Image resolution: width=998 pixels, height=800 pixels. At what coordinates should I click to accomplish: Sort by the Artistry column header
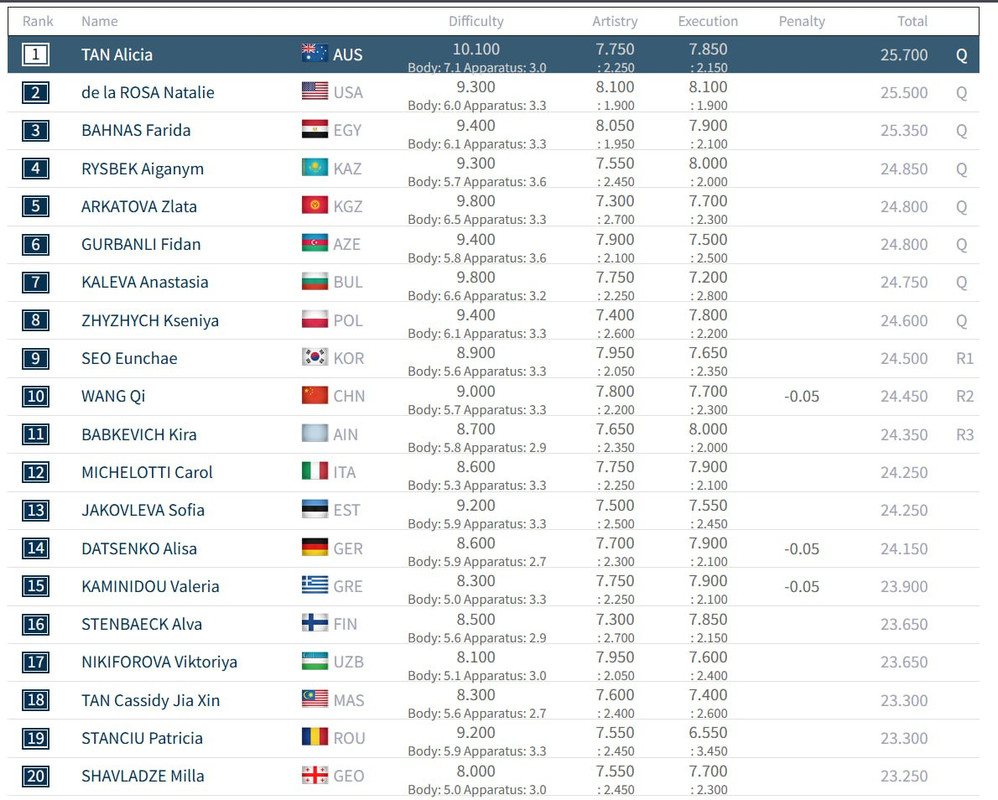point(615,21)
